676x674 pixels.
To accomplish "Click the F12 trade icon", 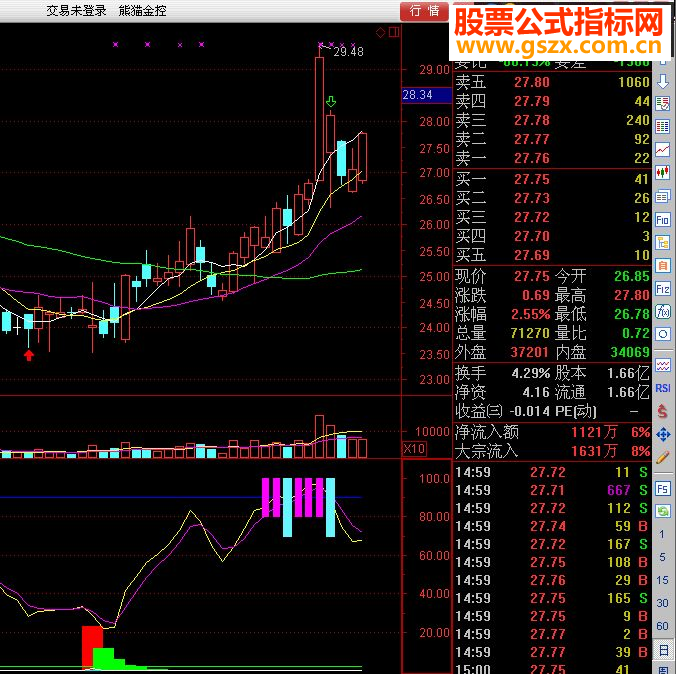I will [663, 288].
